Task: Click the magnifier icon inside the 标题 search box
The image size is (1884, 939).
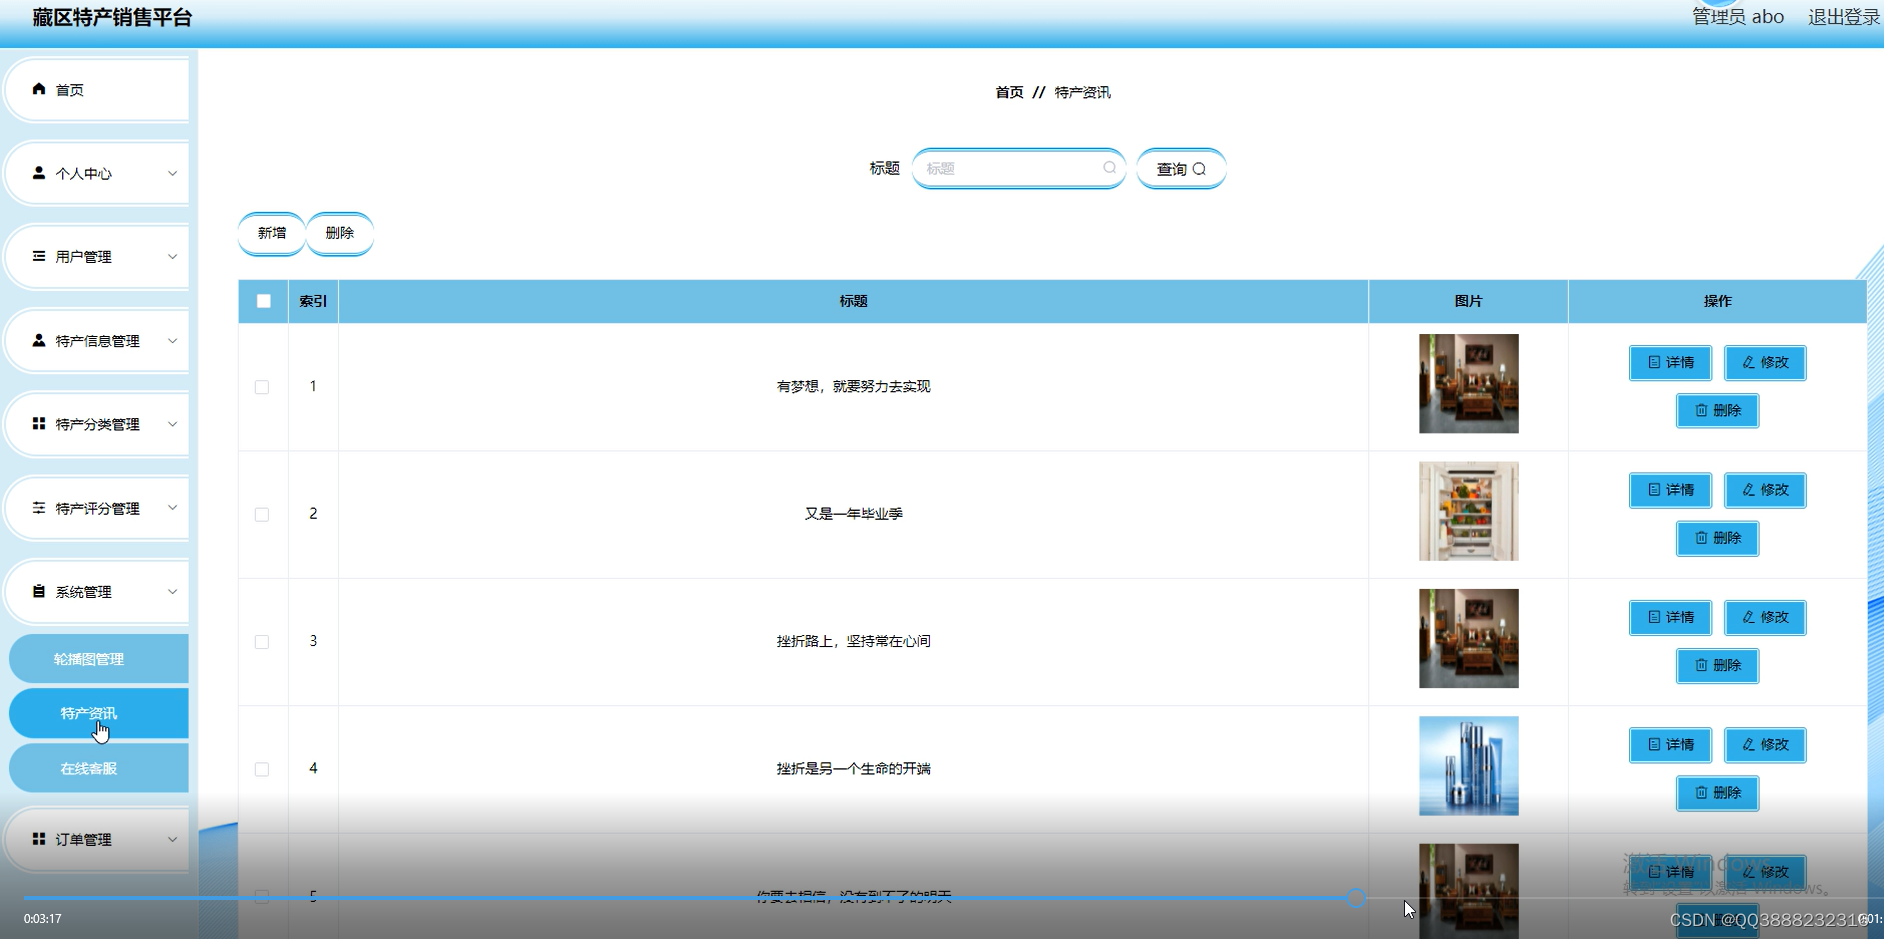Action: 1110,168
